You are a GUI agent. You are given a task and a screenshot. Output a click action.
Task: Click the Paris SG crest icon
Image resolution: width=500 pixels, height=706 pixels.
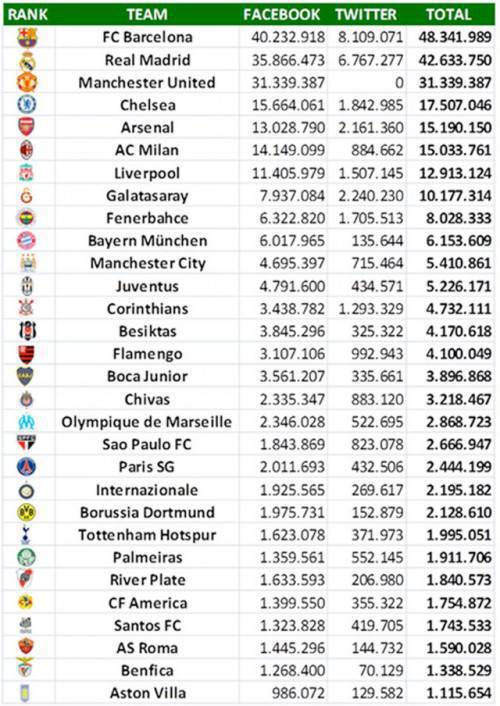27,467
